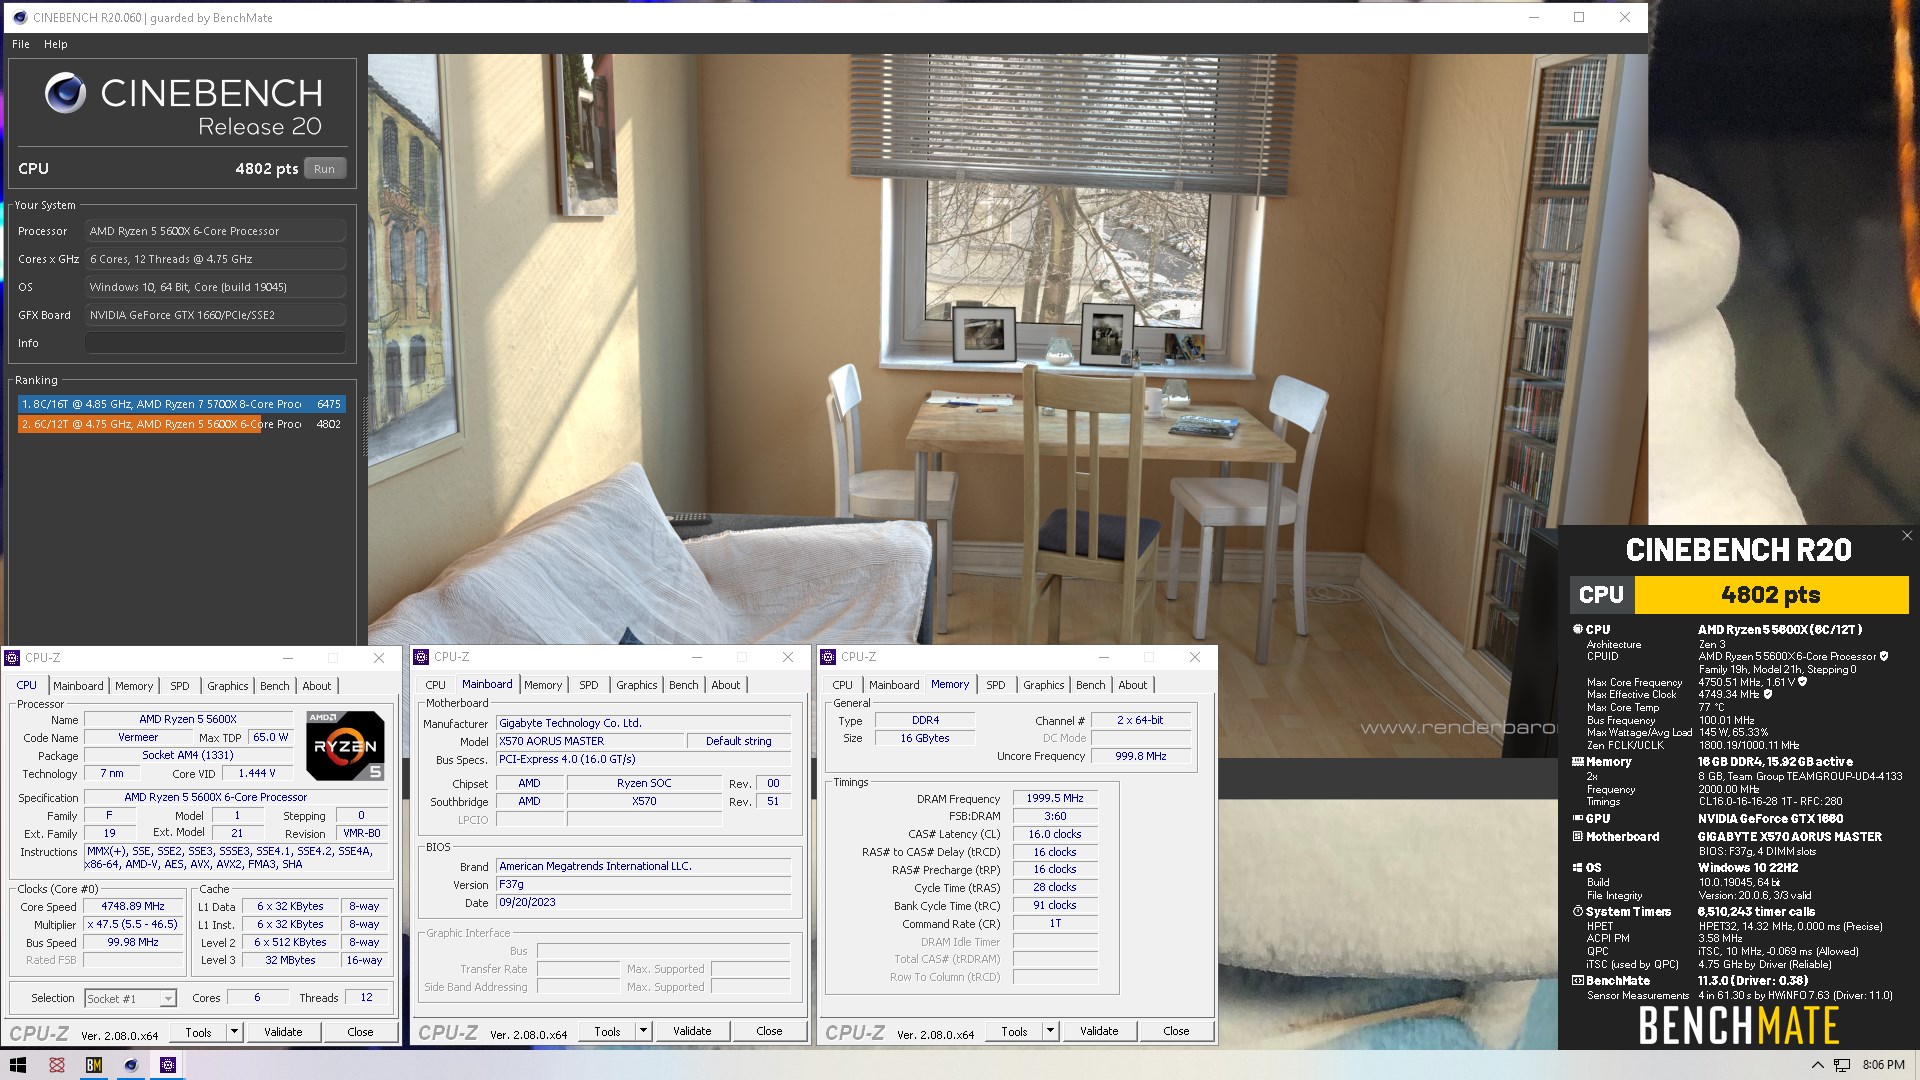This screenshot has width=1920, height=1080.
Task: Click Core Speed value 4748.89 MHz
Action: pos(133,906)
